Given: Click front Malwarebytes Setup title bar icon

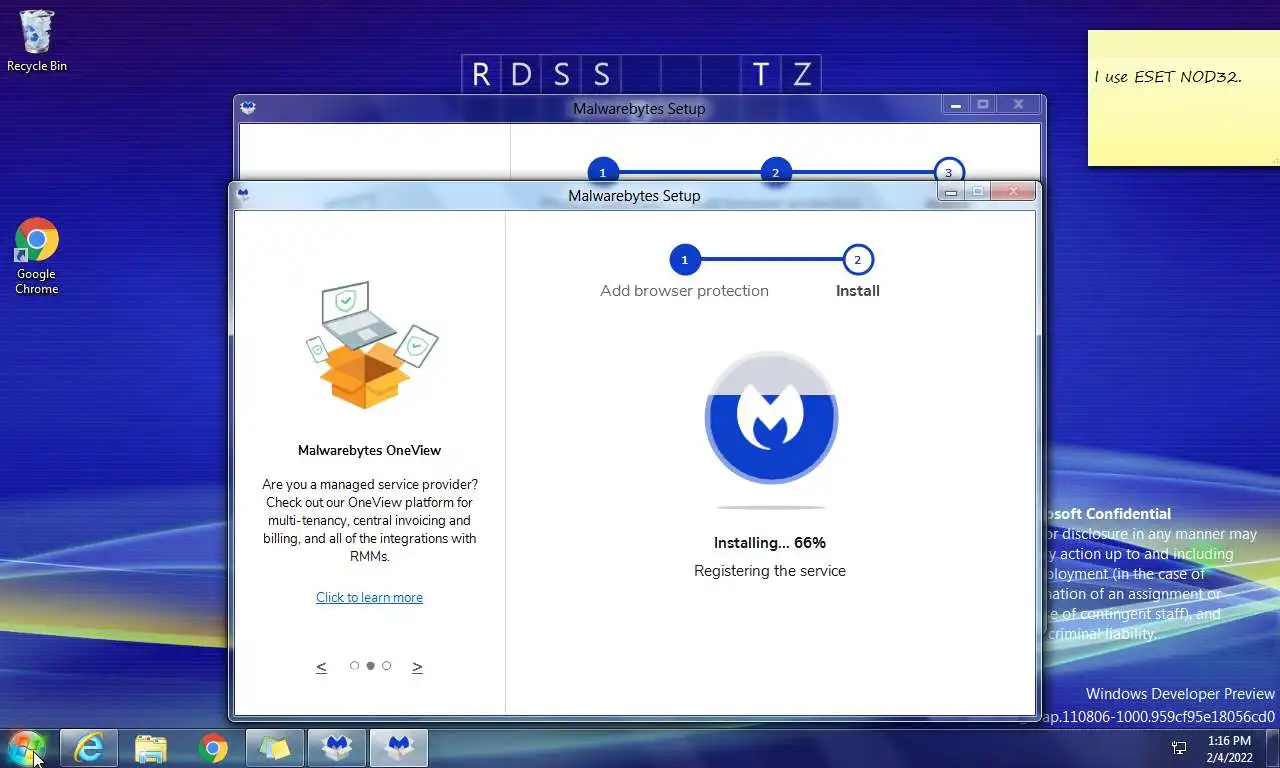Looking at the screenshot, I should pyautogui.click(x=243, y=195).
